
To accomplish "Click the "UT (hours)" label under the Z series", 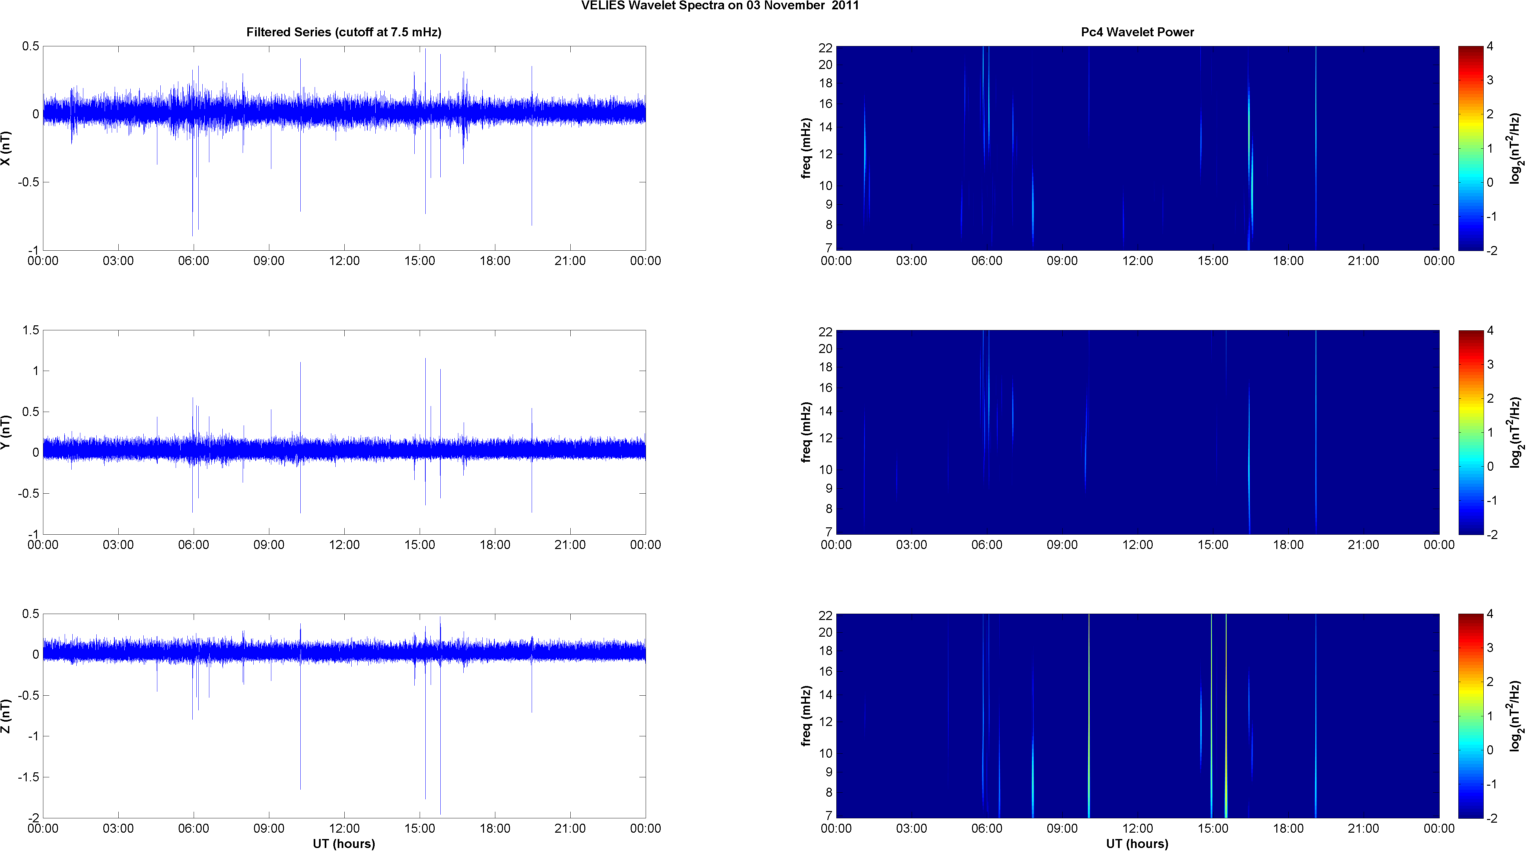I will [343, 843].
